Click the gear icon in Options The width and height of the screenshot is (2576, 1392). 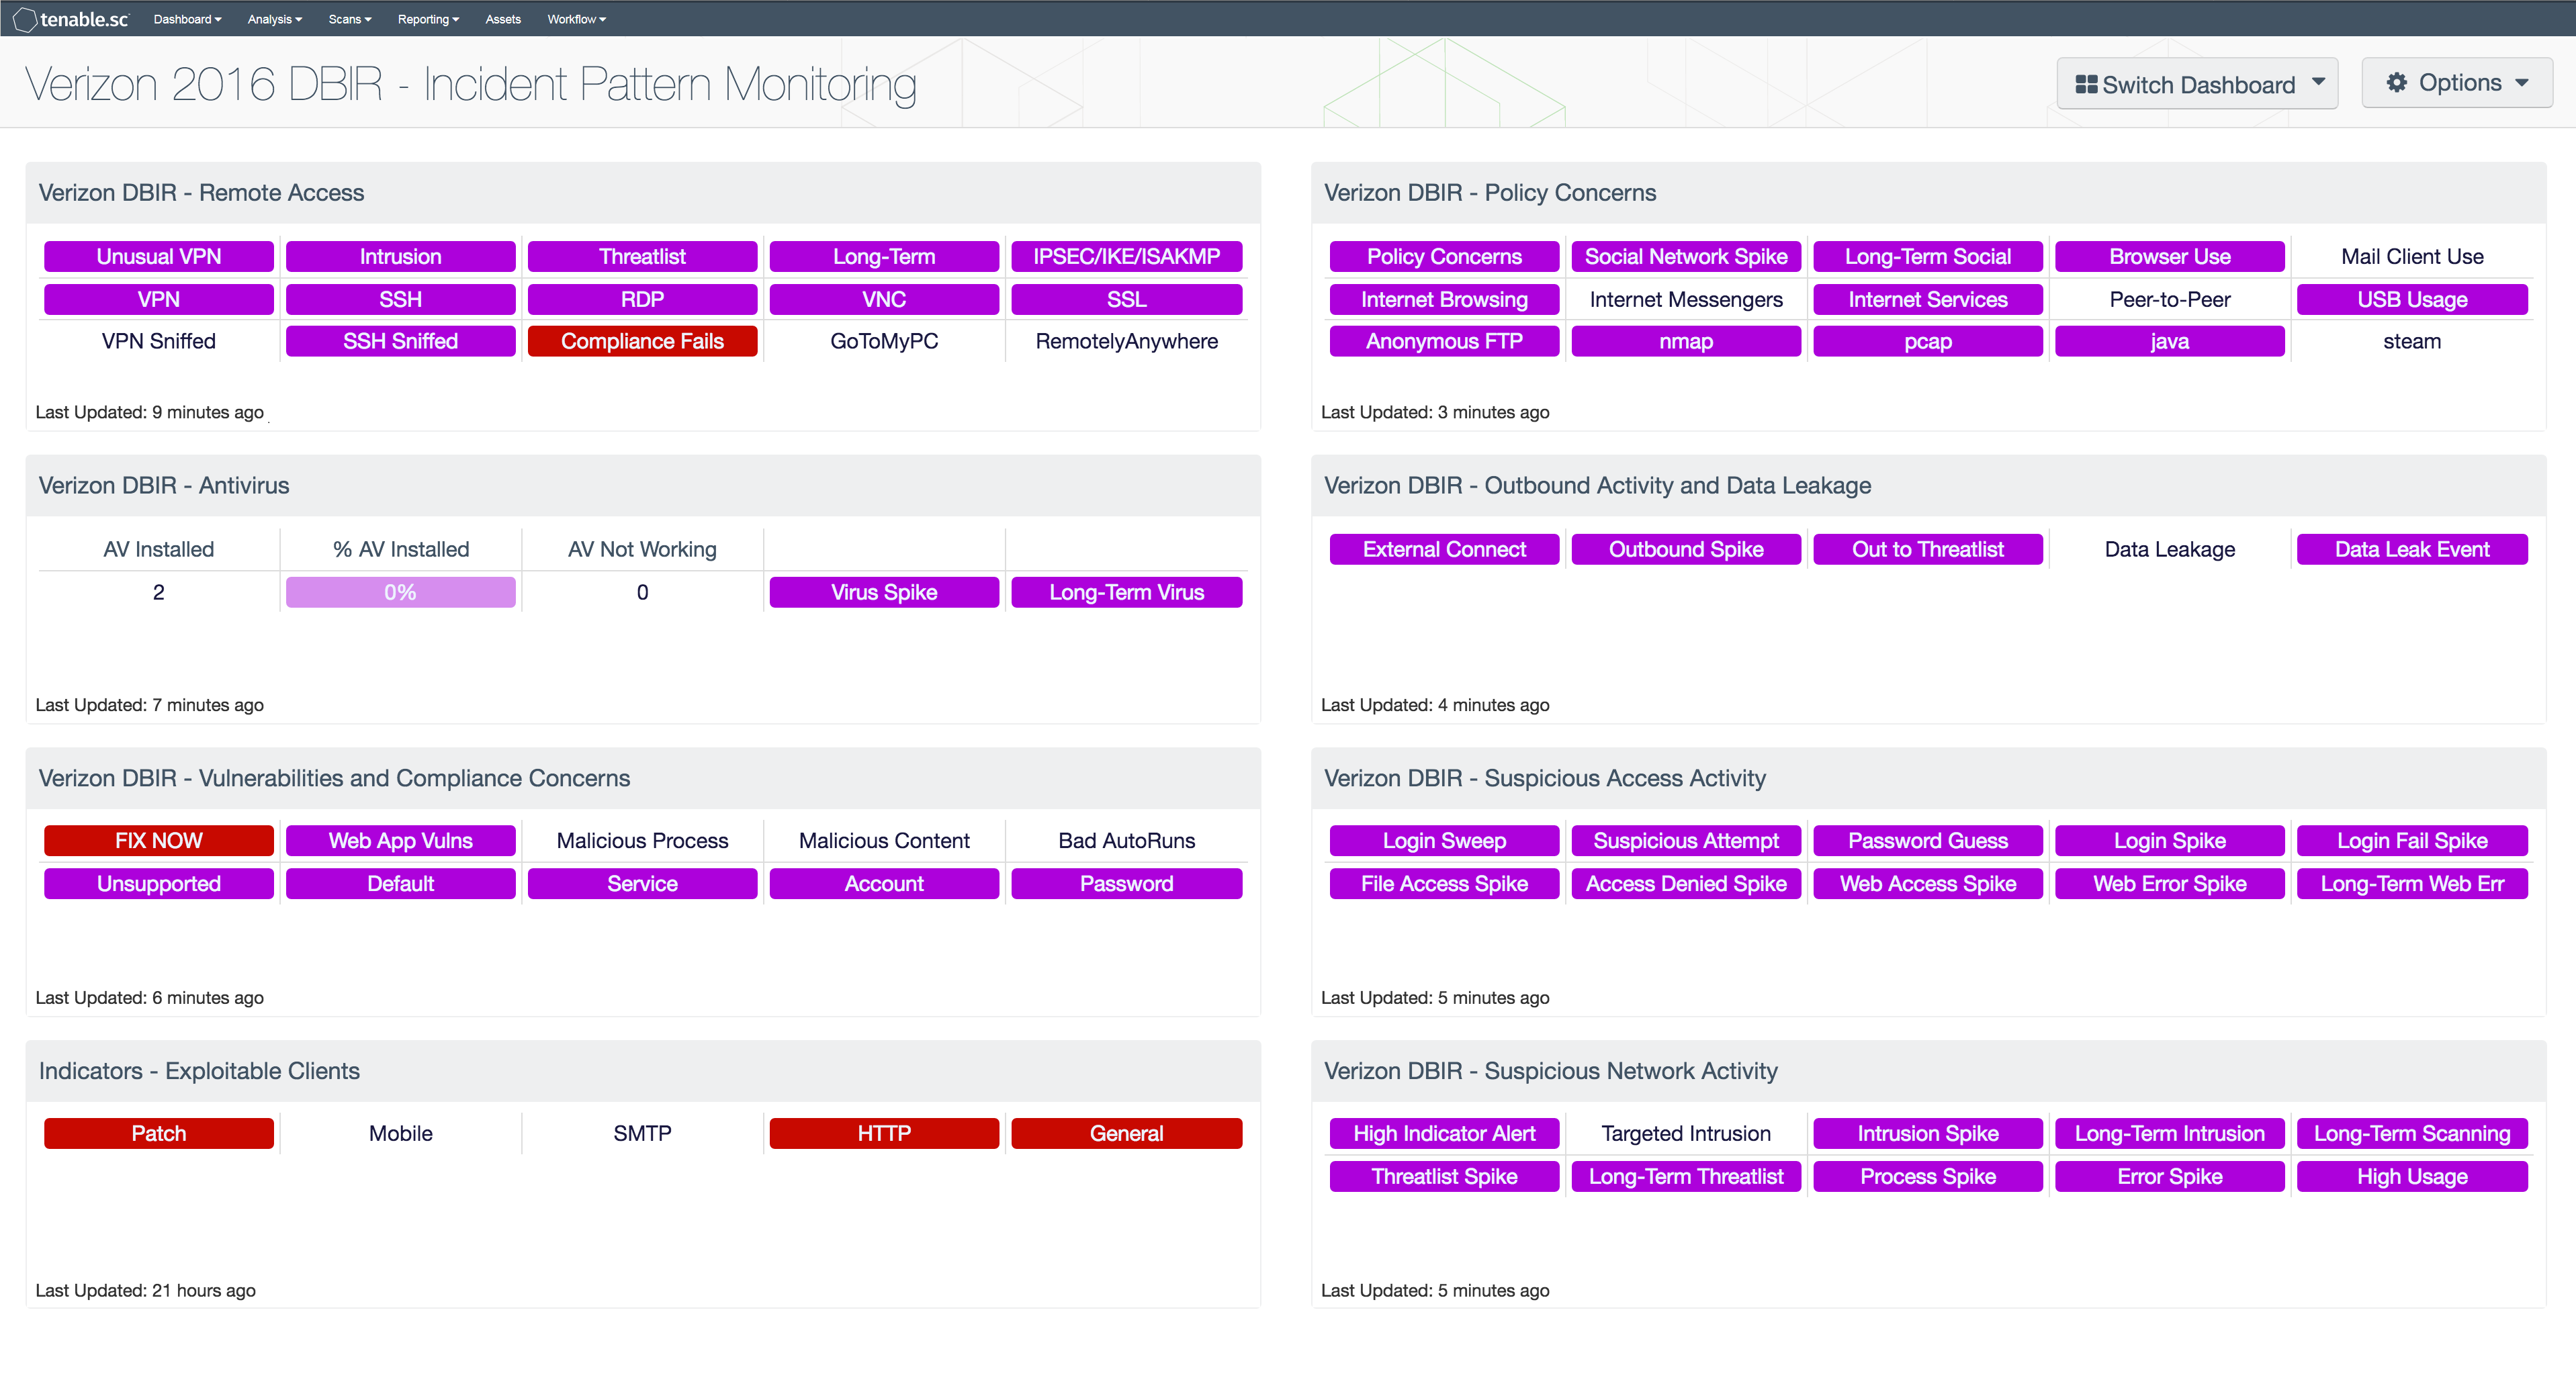click(x=2396, y=83)
